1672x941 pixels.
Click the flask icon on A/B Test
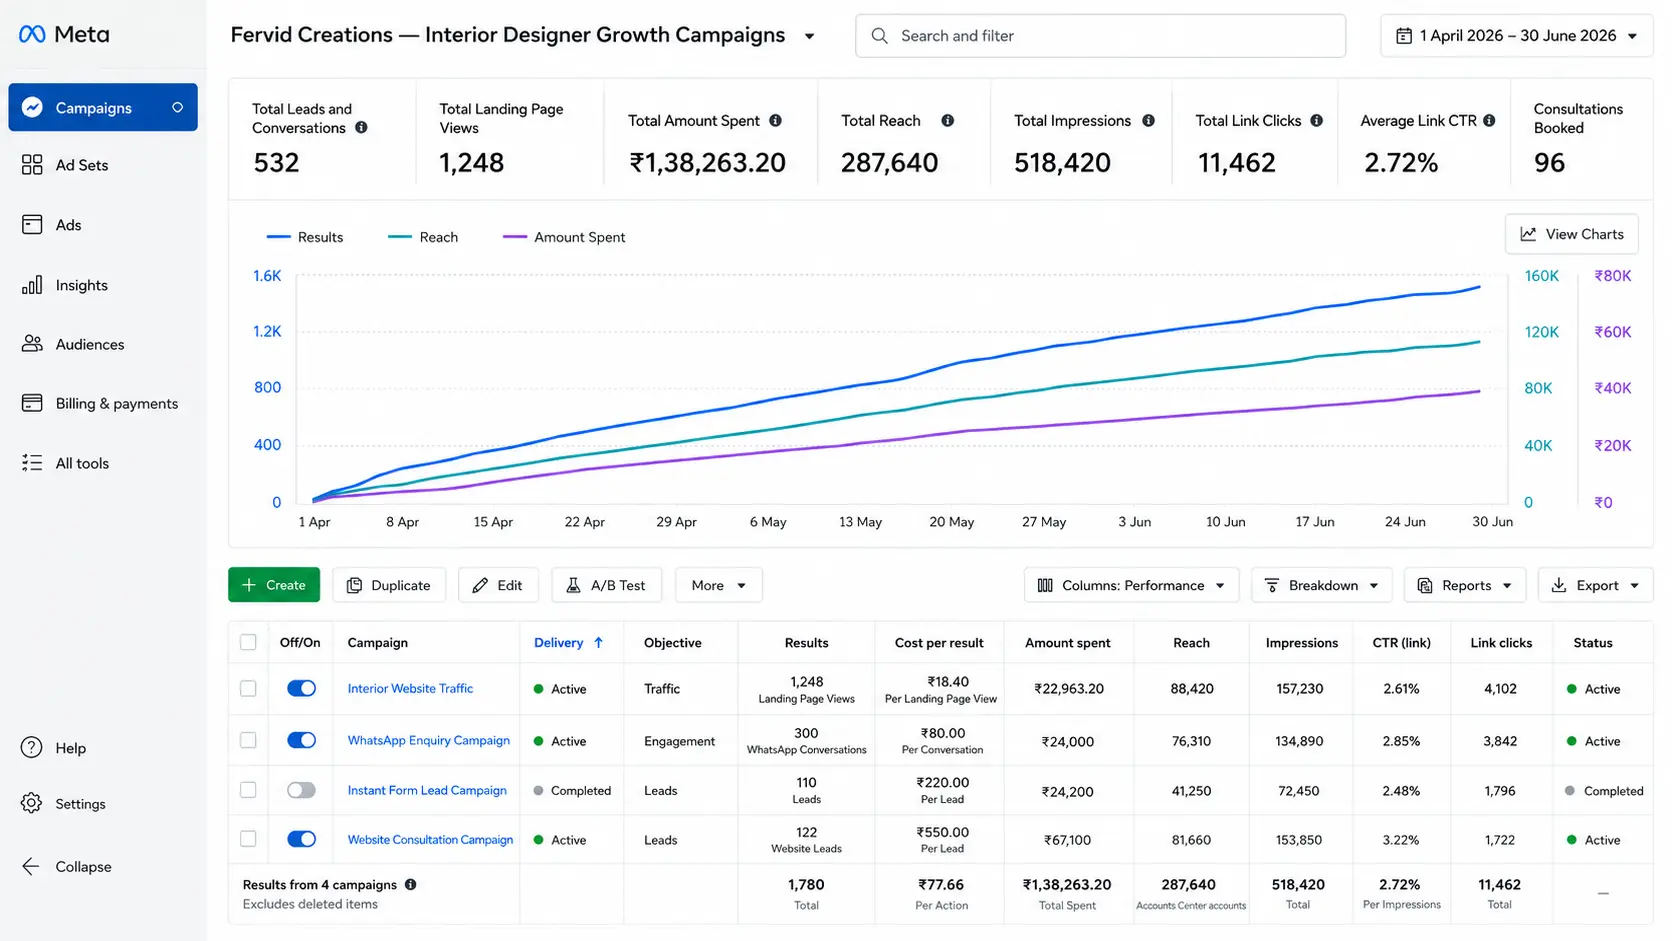[573, 586]
